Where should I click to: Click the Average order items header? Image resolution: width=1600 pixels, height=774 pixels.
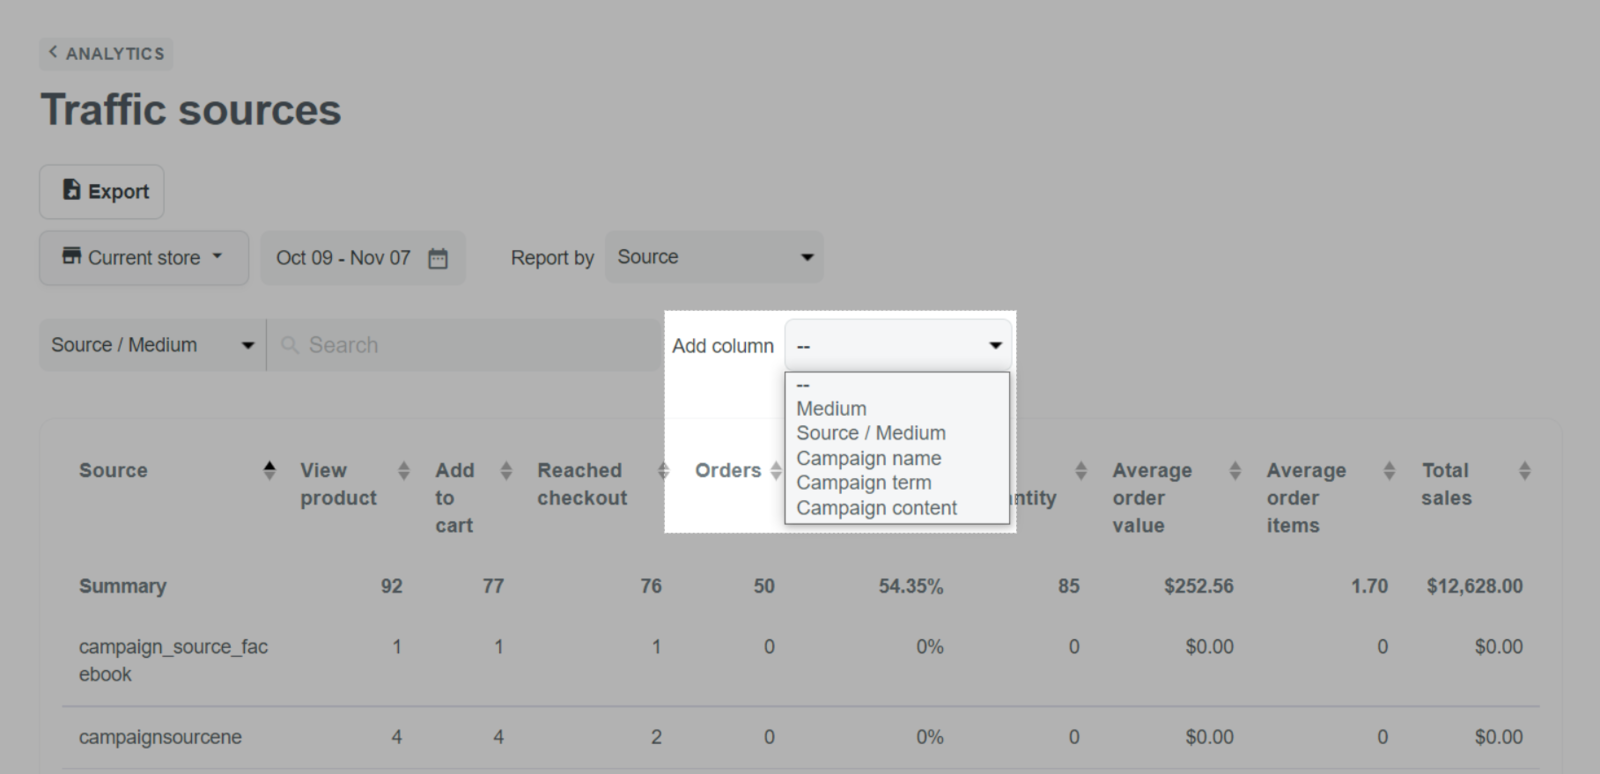1306,498
